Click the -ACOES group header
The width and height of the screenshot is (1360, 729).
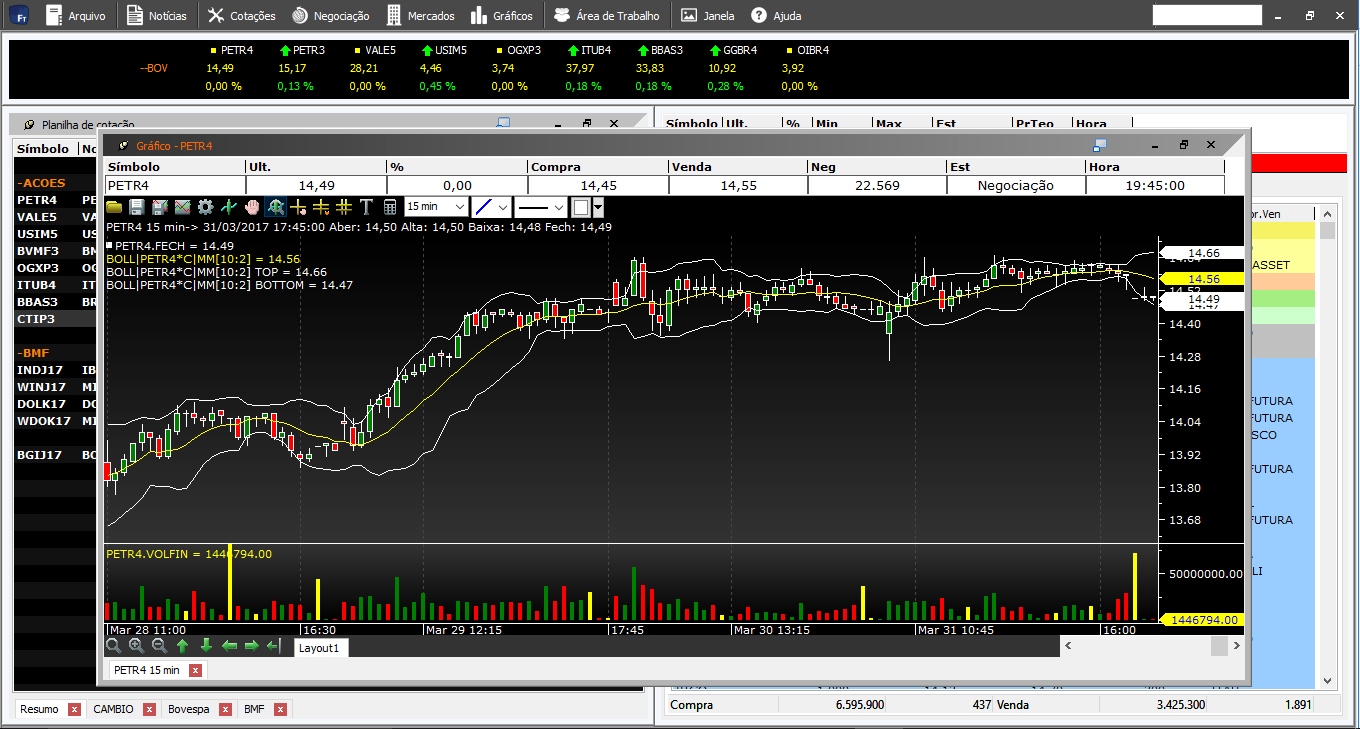41,183
